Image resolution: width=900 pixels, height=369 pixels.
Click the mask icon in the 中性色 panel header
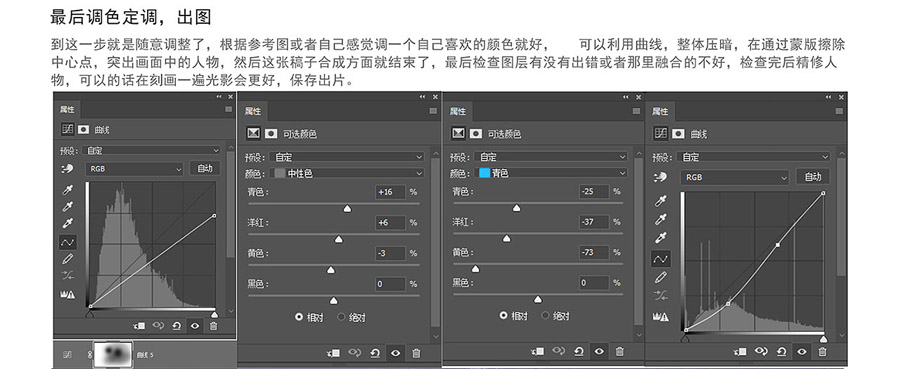(x=271, y=134)
